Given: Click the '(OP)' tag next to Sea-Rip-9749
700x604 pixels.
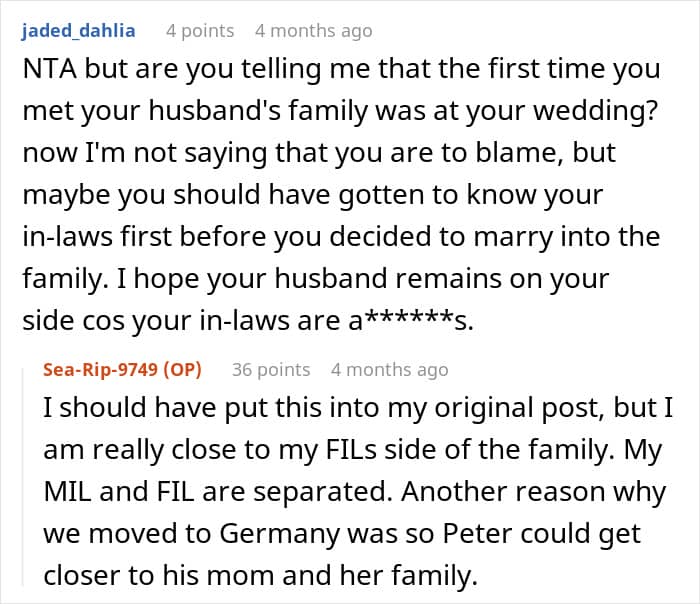Looking at the screenshot, I should click(x=182, y=370).
